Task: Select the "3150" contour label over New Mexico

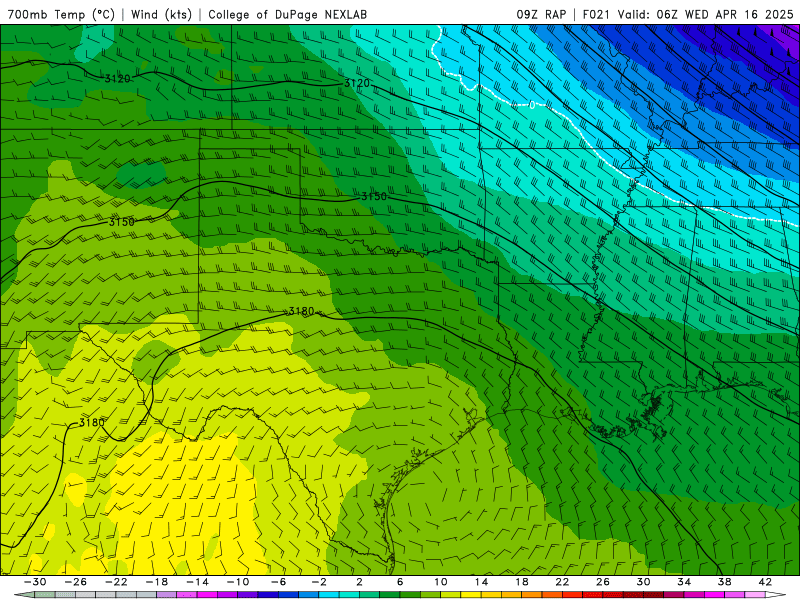Action: click(x=121, y=222)
